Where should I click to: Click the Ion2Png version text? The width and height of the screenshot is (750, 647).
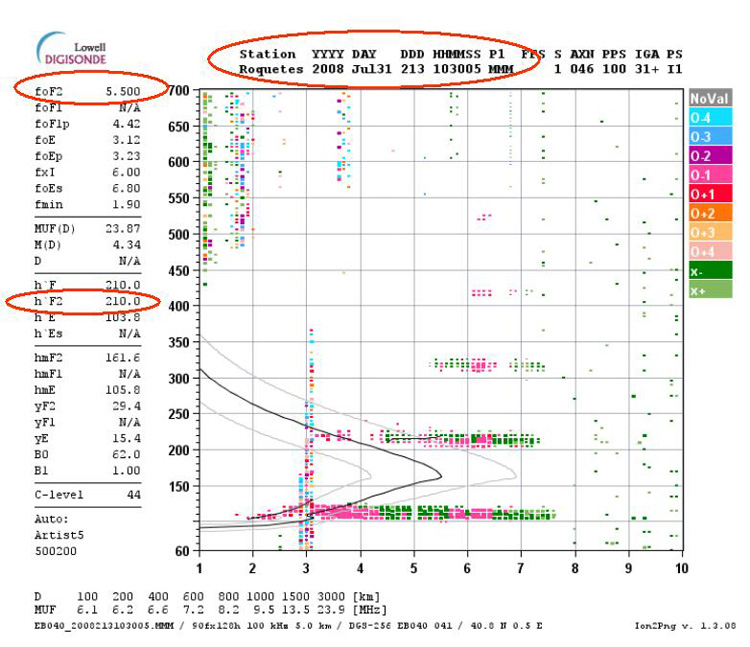click(x=699, y=623)
